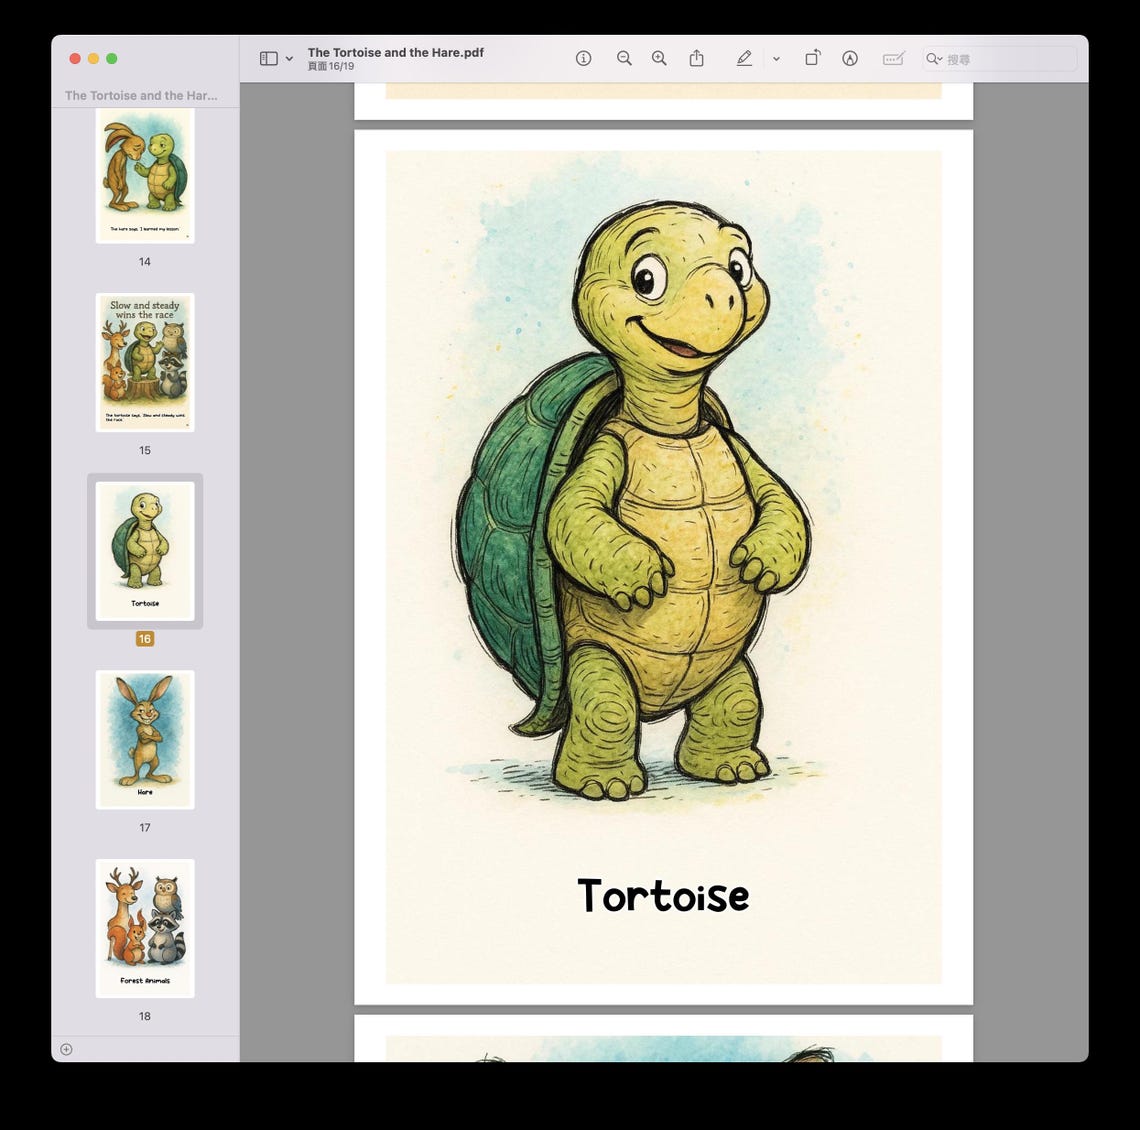Open the sidebar display mode dropdown
This screenshot has width=1140, height=1130.
tap(290, 58)
